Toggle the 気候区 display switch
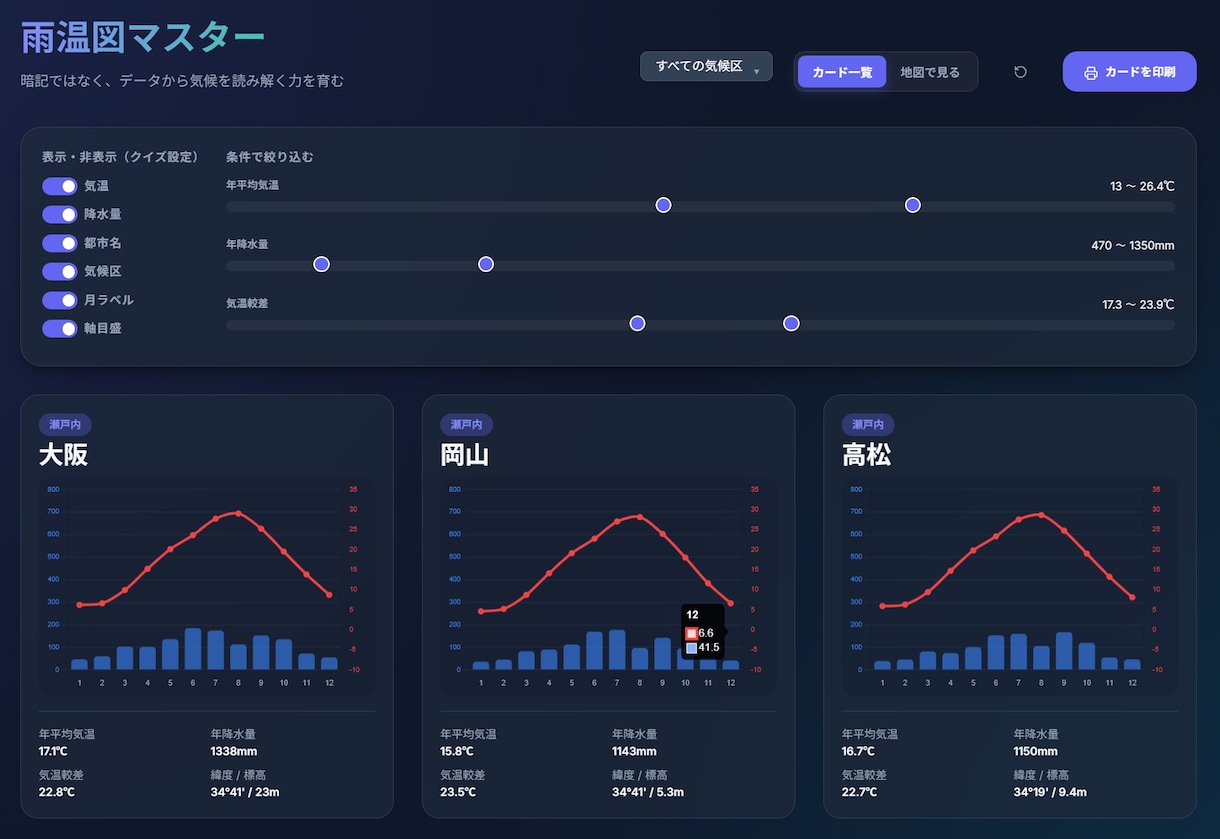The height and width of the screenshot is (839, 1220). tap(59, 271)
